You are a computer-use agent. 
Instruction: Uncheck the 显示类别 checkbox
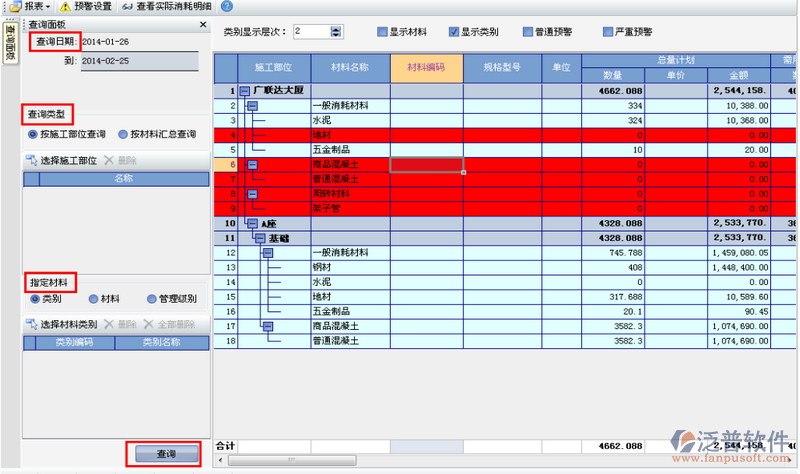coord(454,32)
